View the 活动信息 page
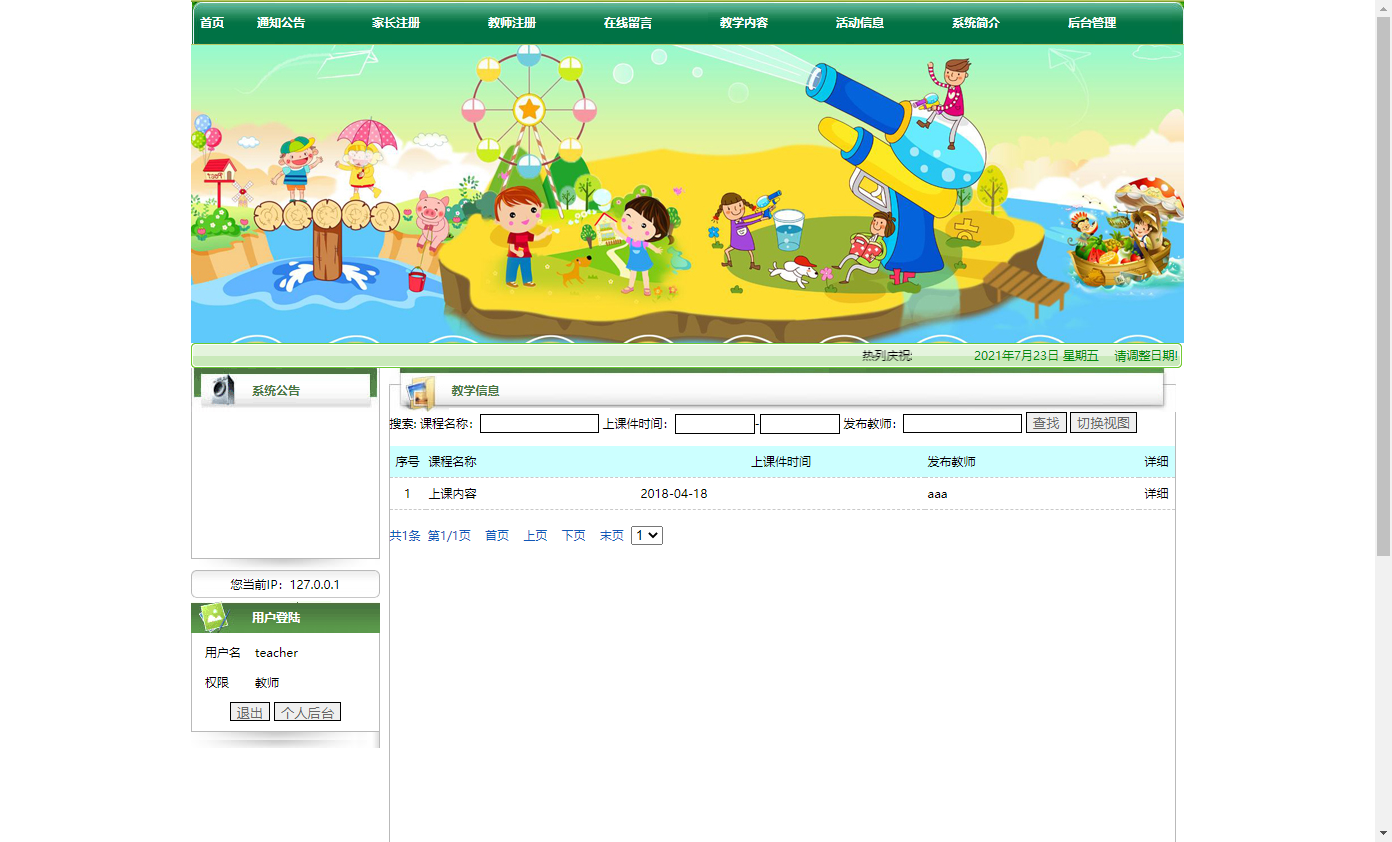 (858, 22)
